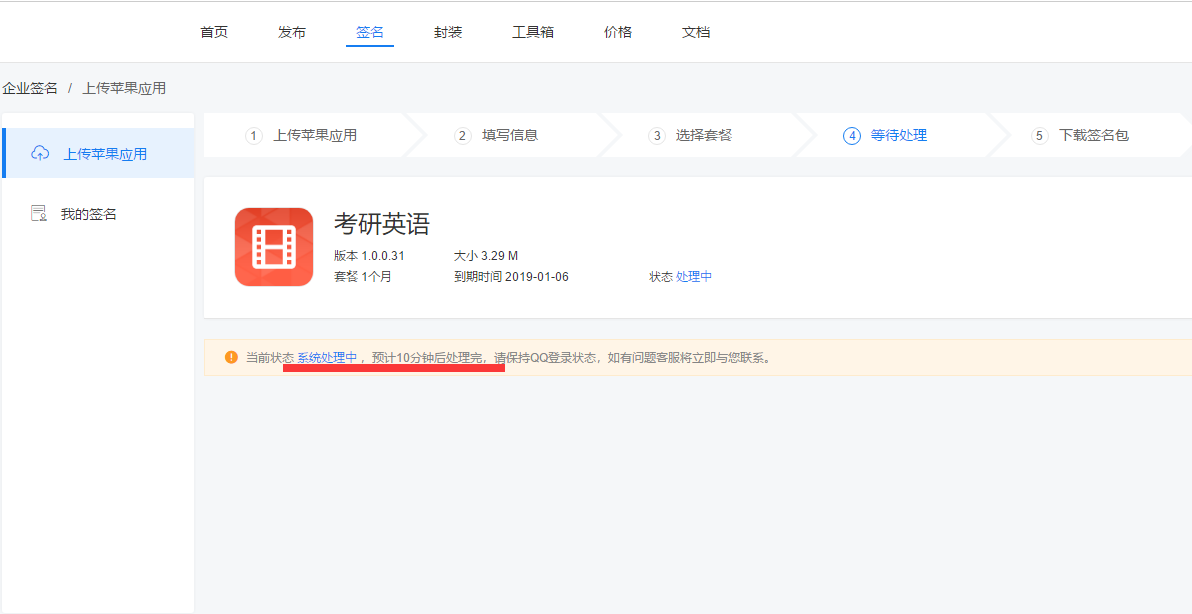This screenshot has width=1192, height=614.
Task: Open the 首页 home menu item
Action: click(214, 32)
